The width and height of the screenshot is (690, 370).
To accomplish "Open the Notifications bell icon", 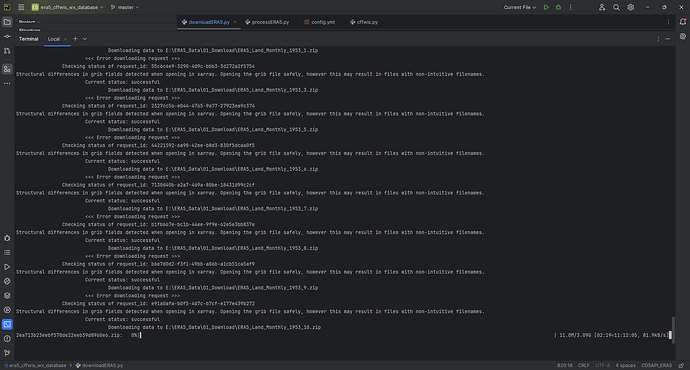I will [x=683, y=22].
